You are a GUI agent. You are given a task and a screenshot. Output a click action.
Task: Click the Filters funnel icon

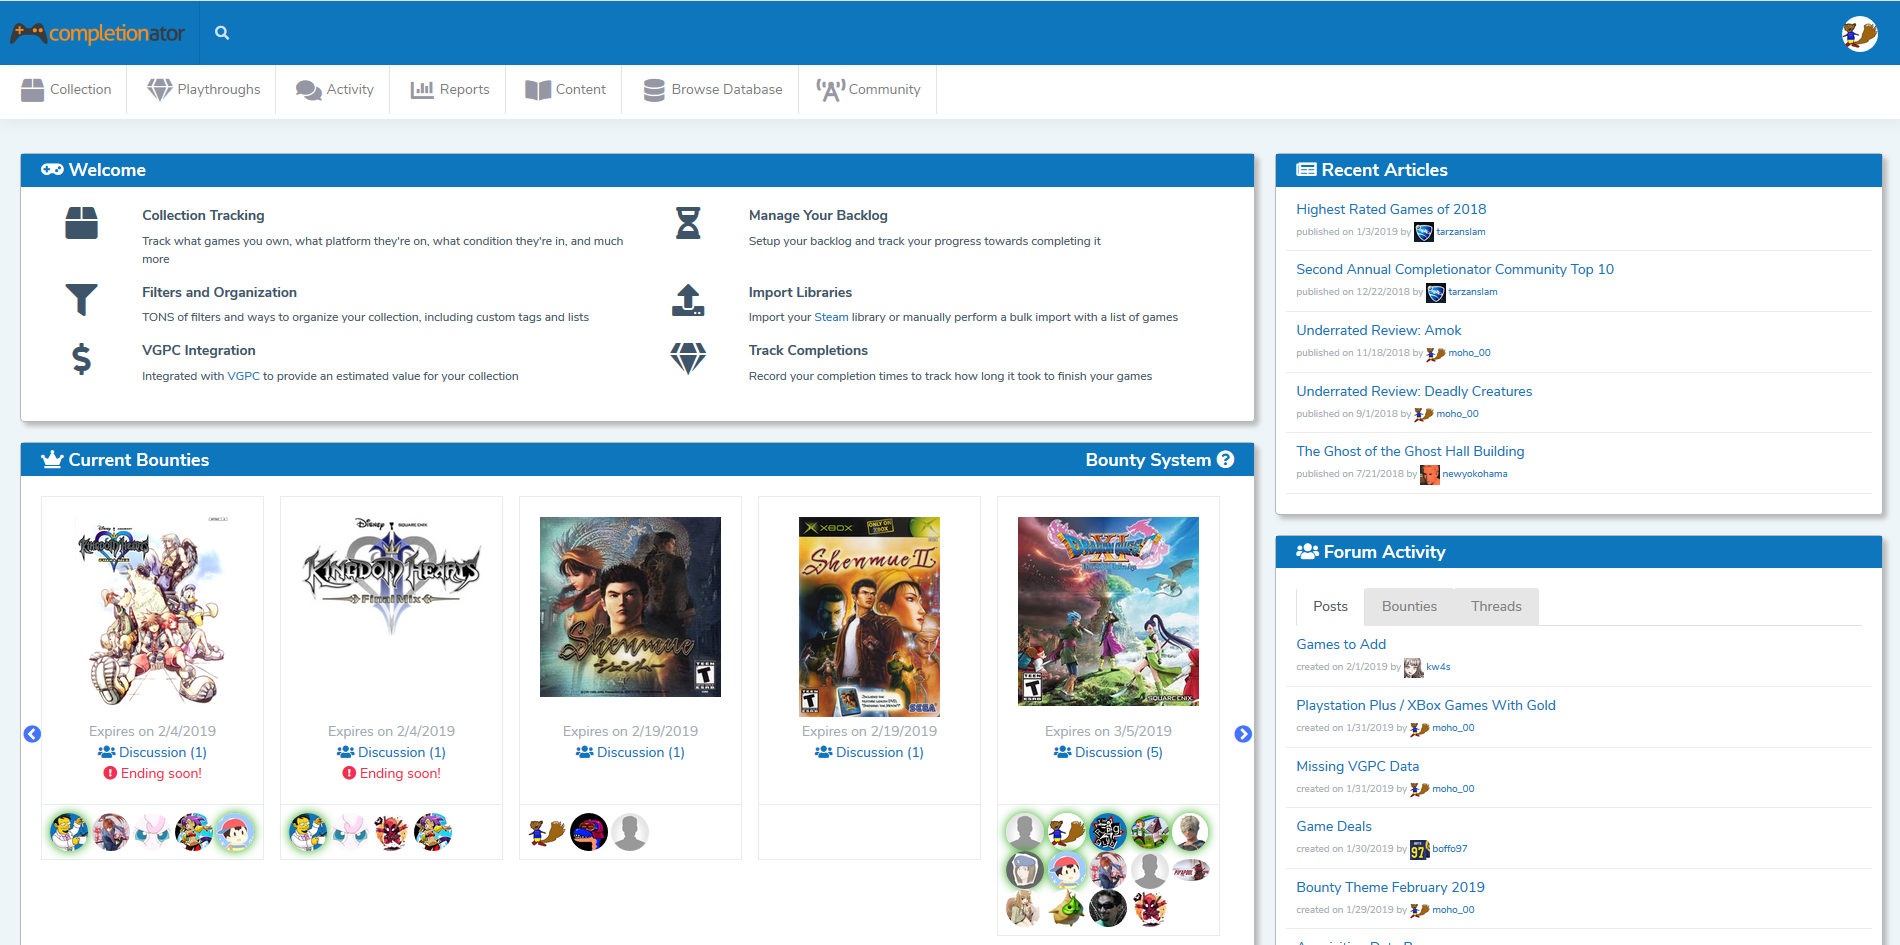[x=81, y=300]
